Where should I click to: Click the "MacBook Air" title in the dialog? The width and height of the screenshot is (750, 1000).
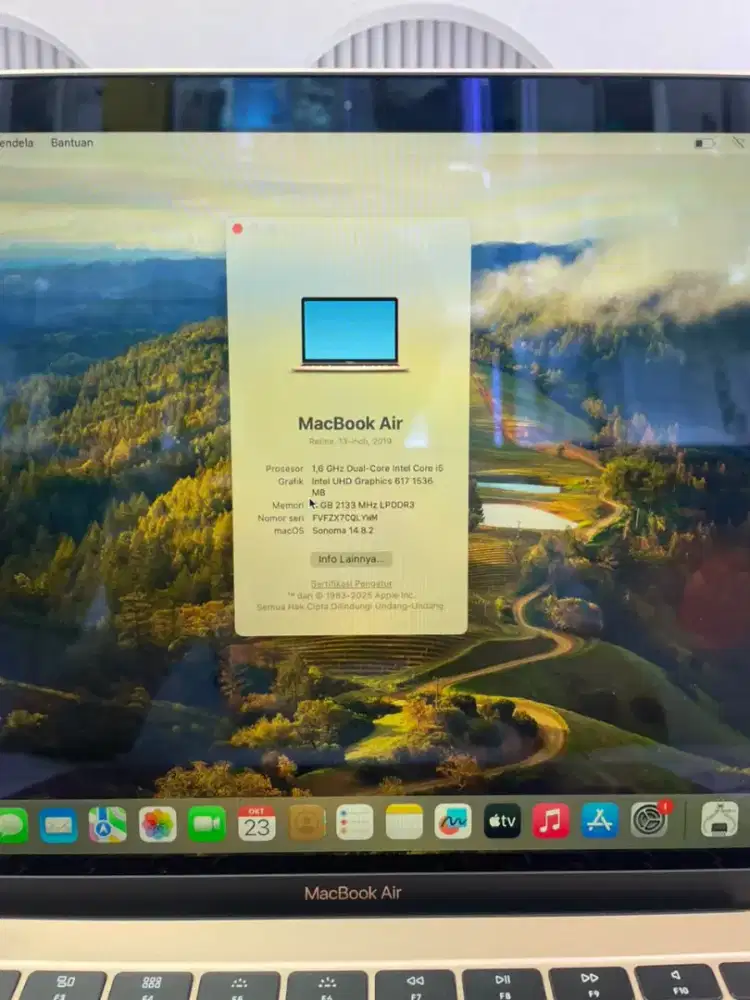[350, 423]
